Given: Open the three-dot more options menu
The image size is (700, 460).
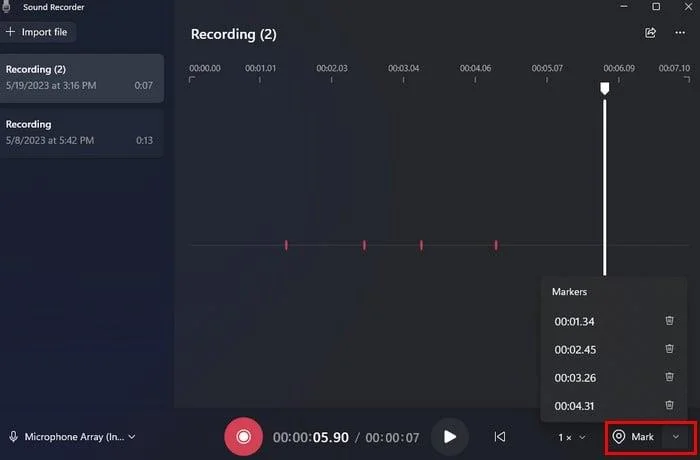Looking at the screenshot, I should 681,33.
